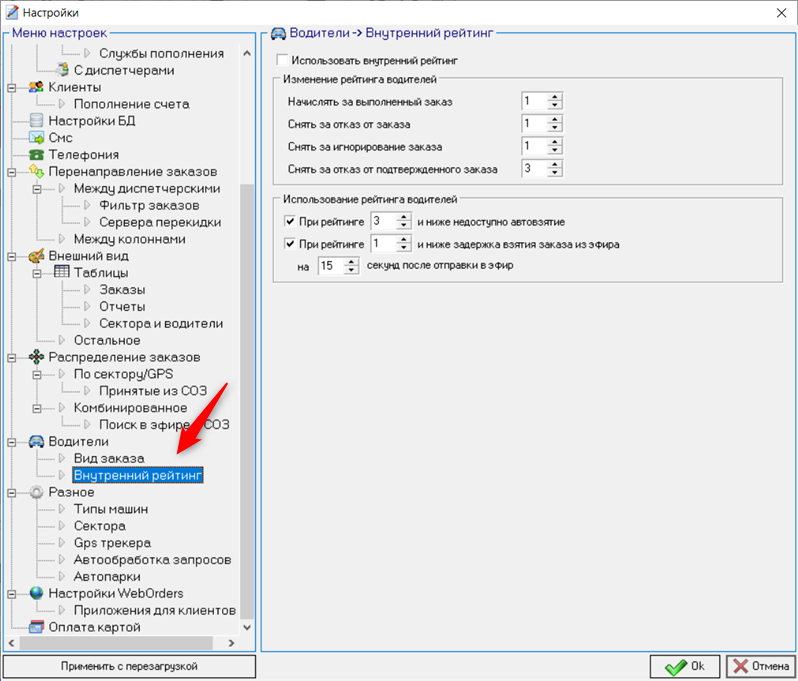Toggle the задержка взятия заказа checkbox

tap(290, 244)
